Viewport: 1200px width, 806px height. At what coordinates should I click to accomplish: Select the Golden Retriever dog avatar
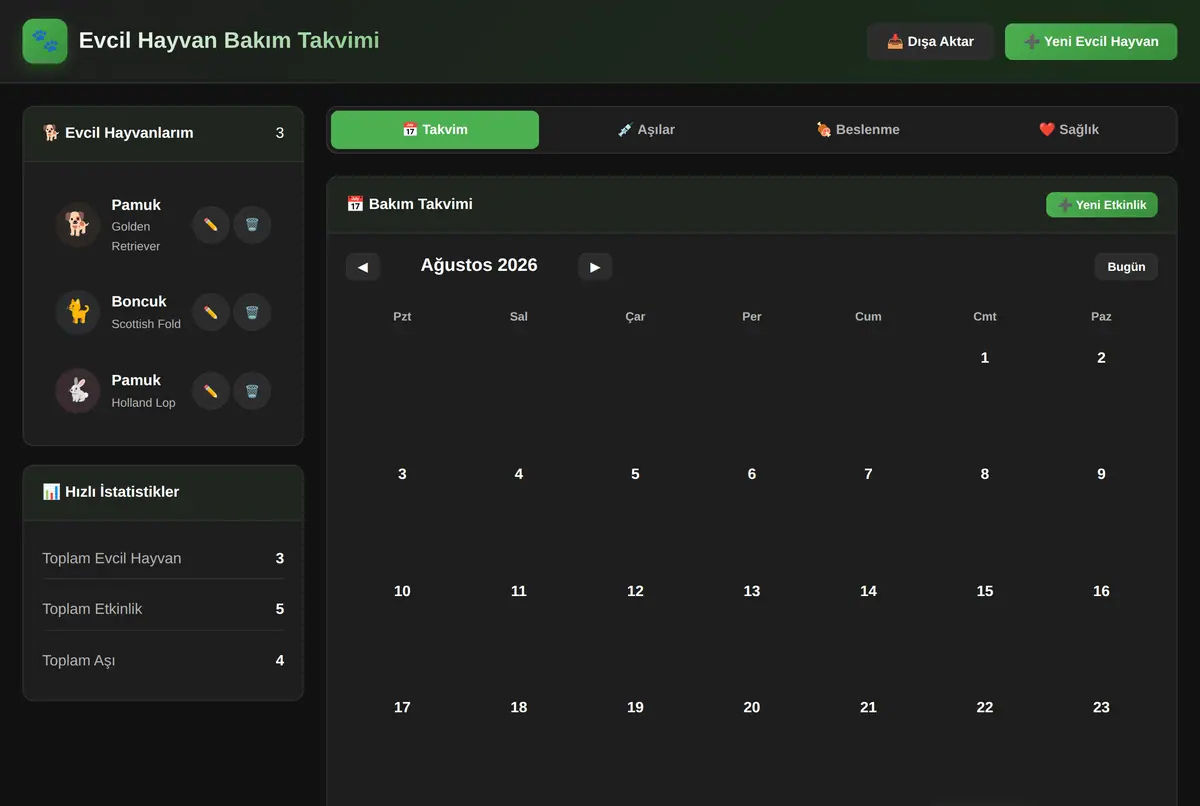pyautogui.click(x=78, y=225)
